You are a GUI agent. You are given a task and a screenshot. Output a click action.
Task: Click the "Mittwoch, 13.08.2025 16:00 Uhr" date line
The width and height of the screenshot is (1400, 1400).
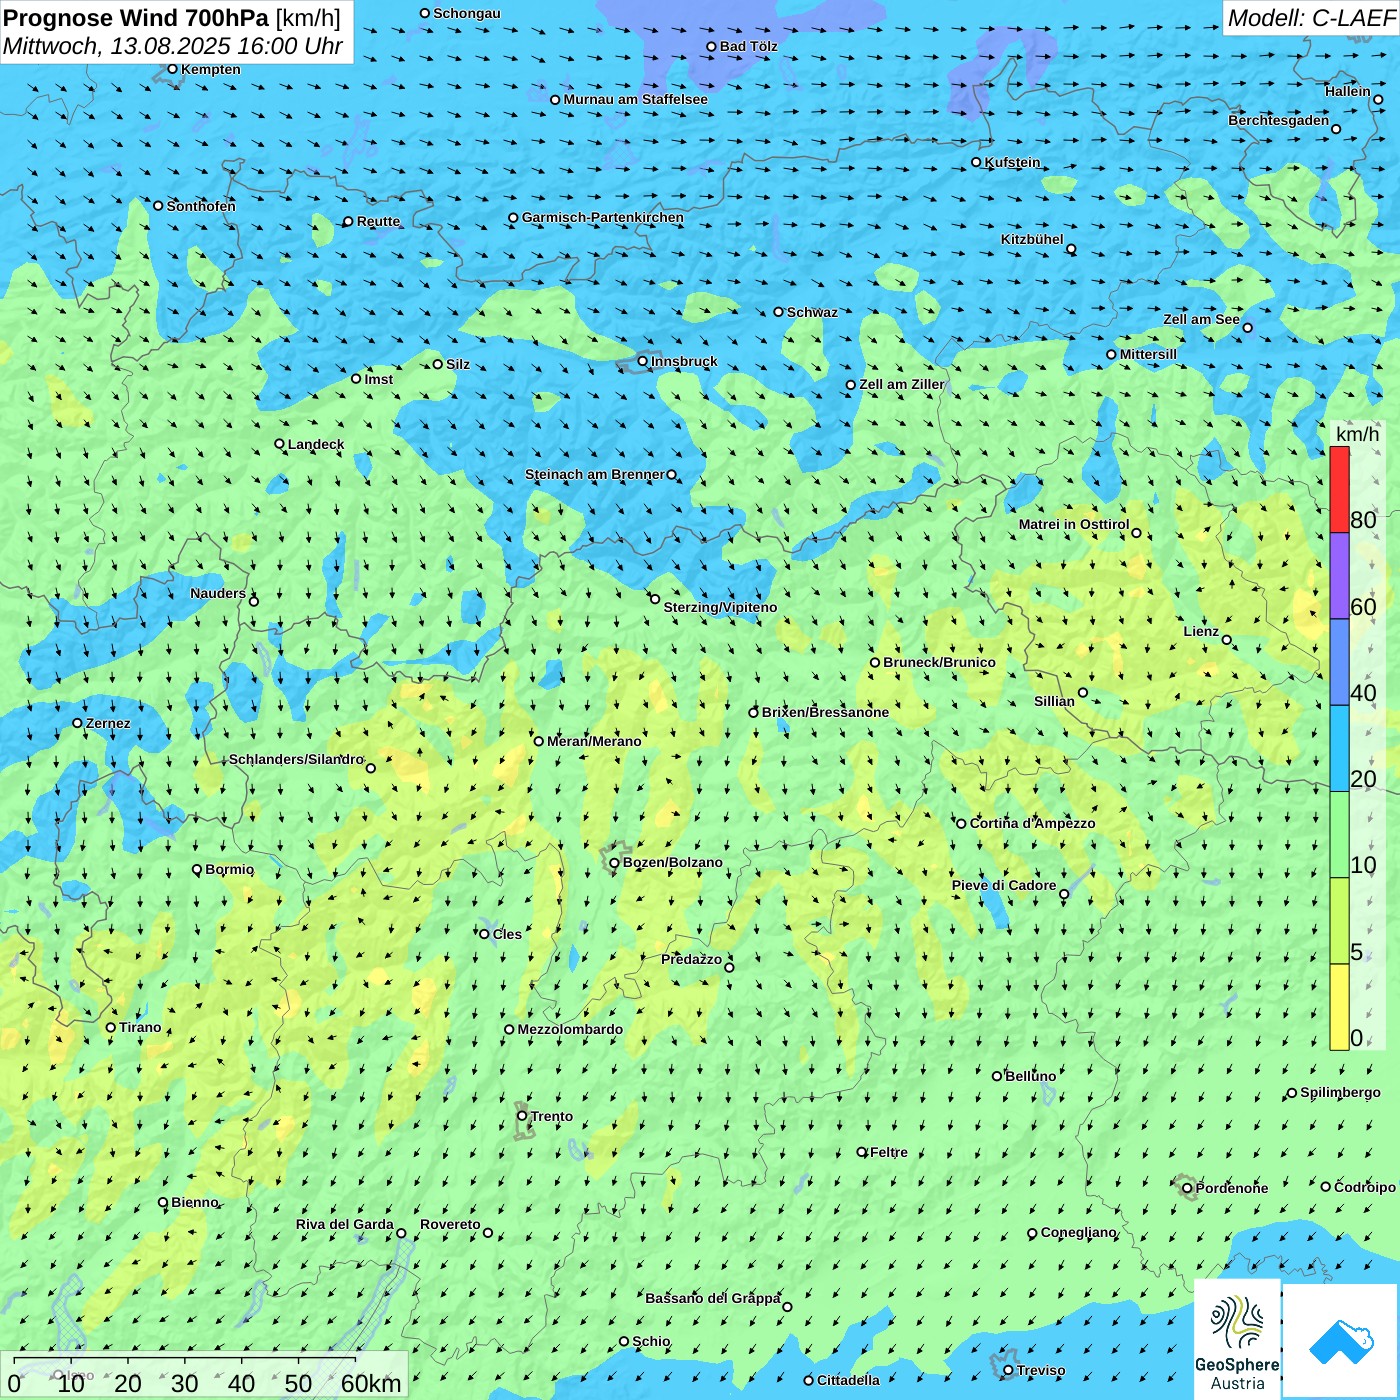click(173, 46)
